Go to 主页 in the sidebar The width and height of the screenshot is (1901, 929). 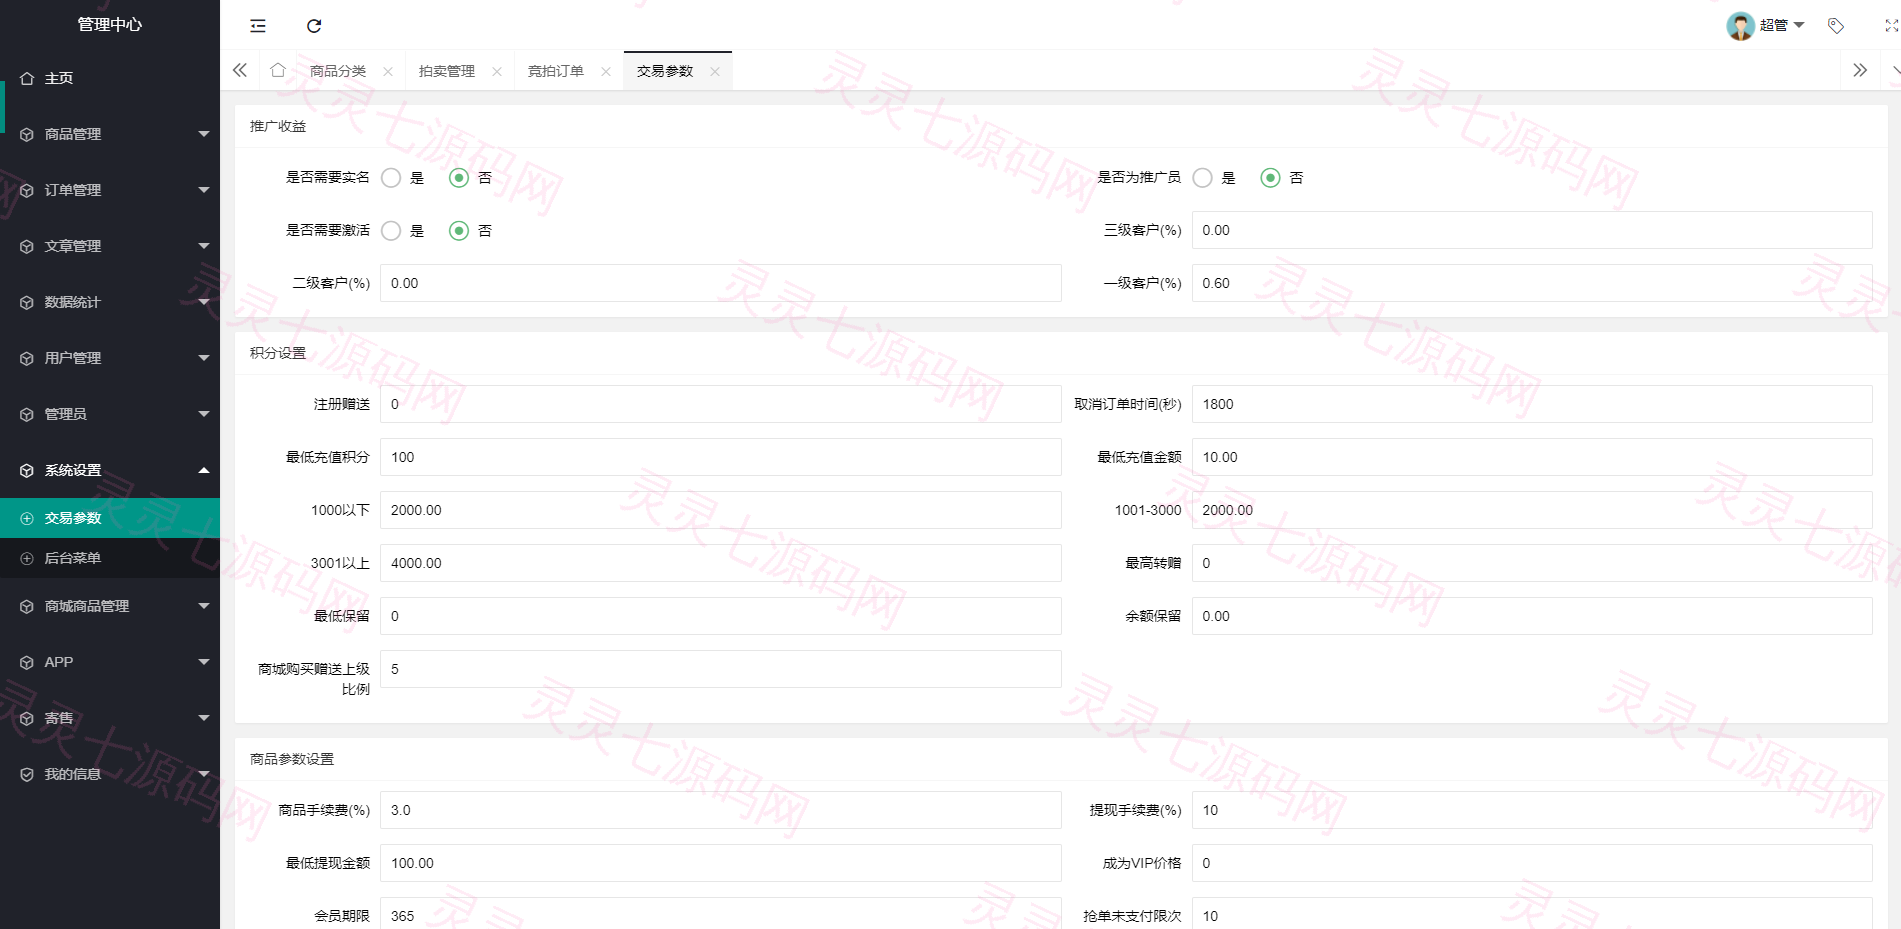tap(110, 78)
